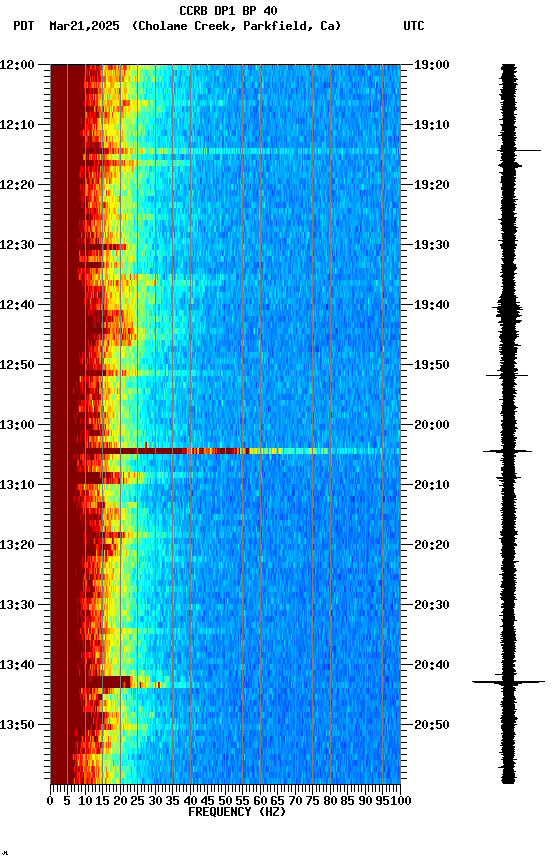
Task: Click the seismogram spike near 19:14 UTC
Action: [519, 150]
